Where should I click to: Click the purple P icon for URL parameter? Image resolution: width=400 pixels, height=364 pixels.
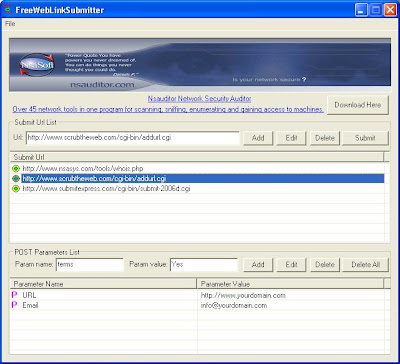14,295
